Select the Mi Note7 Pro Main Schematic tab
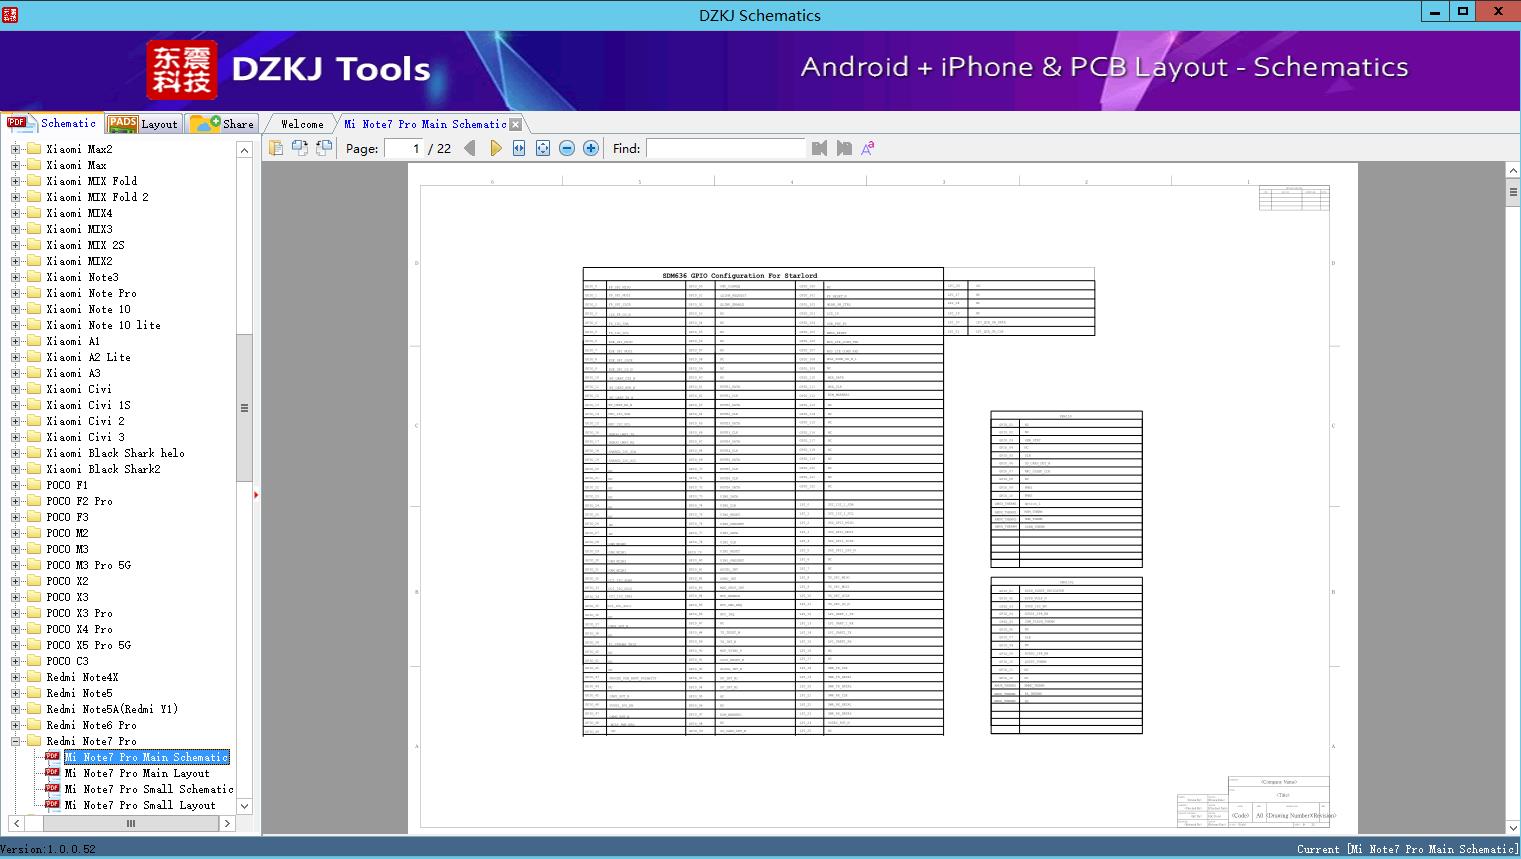Viewport: 1521px width, 859px height. click(425, 124)
